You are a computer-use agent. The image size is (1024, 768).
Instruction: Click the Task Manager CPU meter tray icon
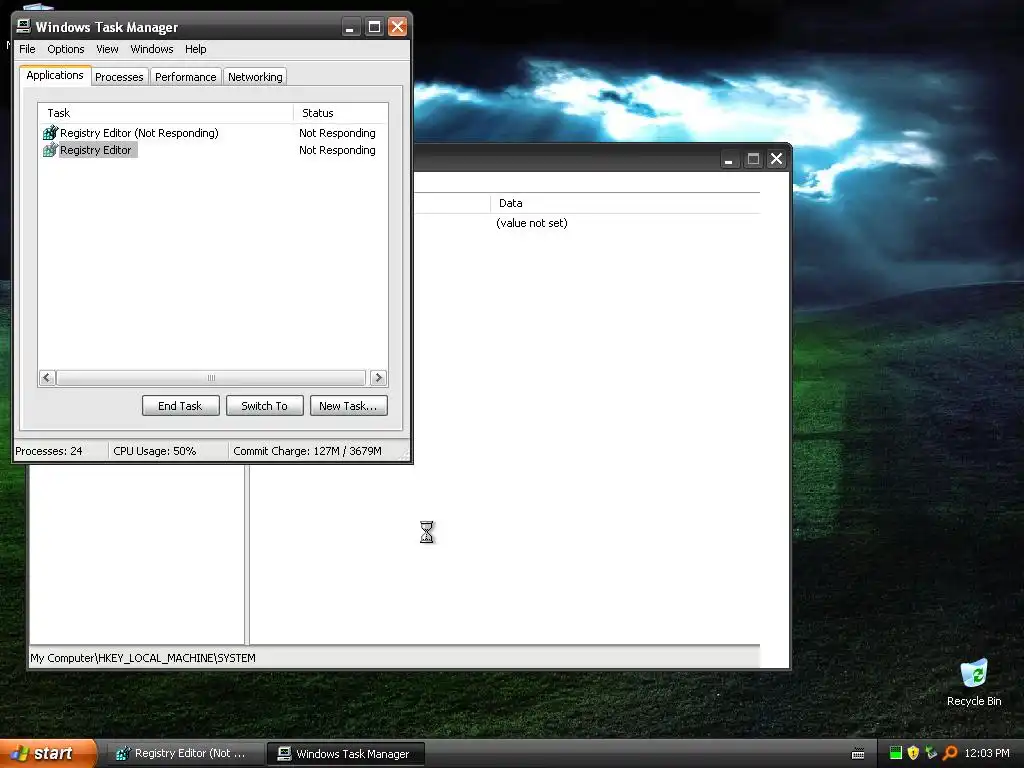pyautogui.click(x=895, y=753)
